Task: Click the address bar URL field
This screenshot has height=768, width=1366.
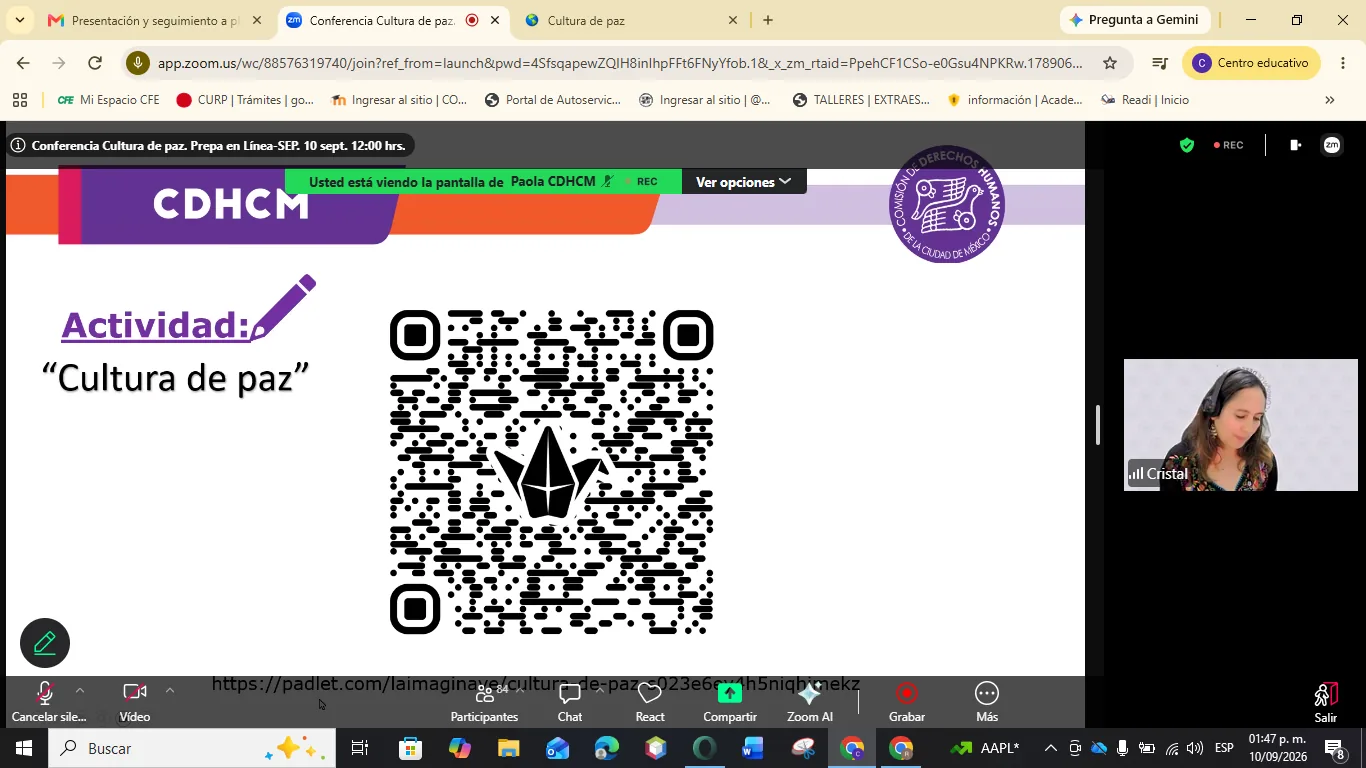Action: point(620,63)
